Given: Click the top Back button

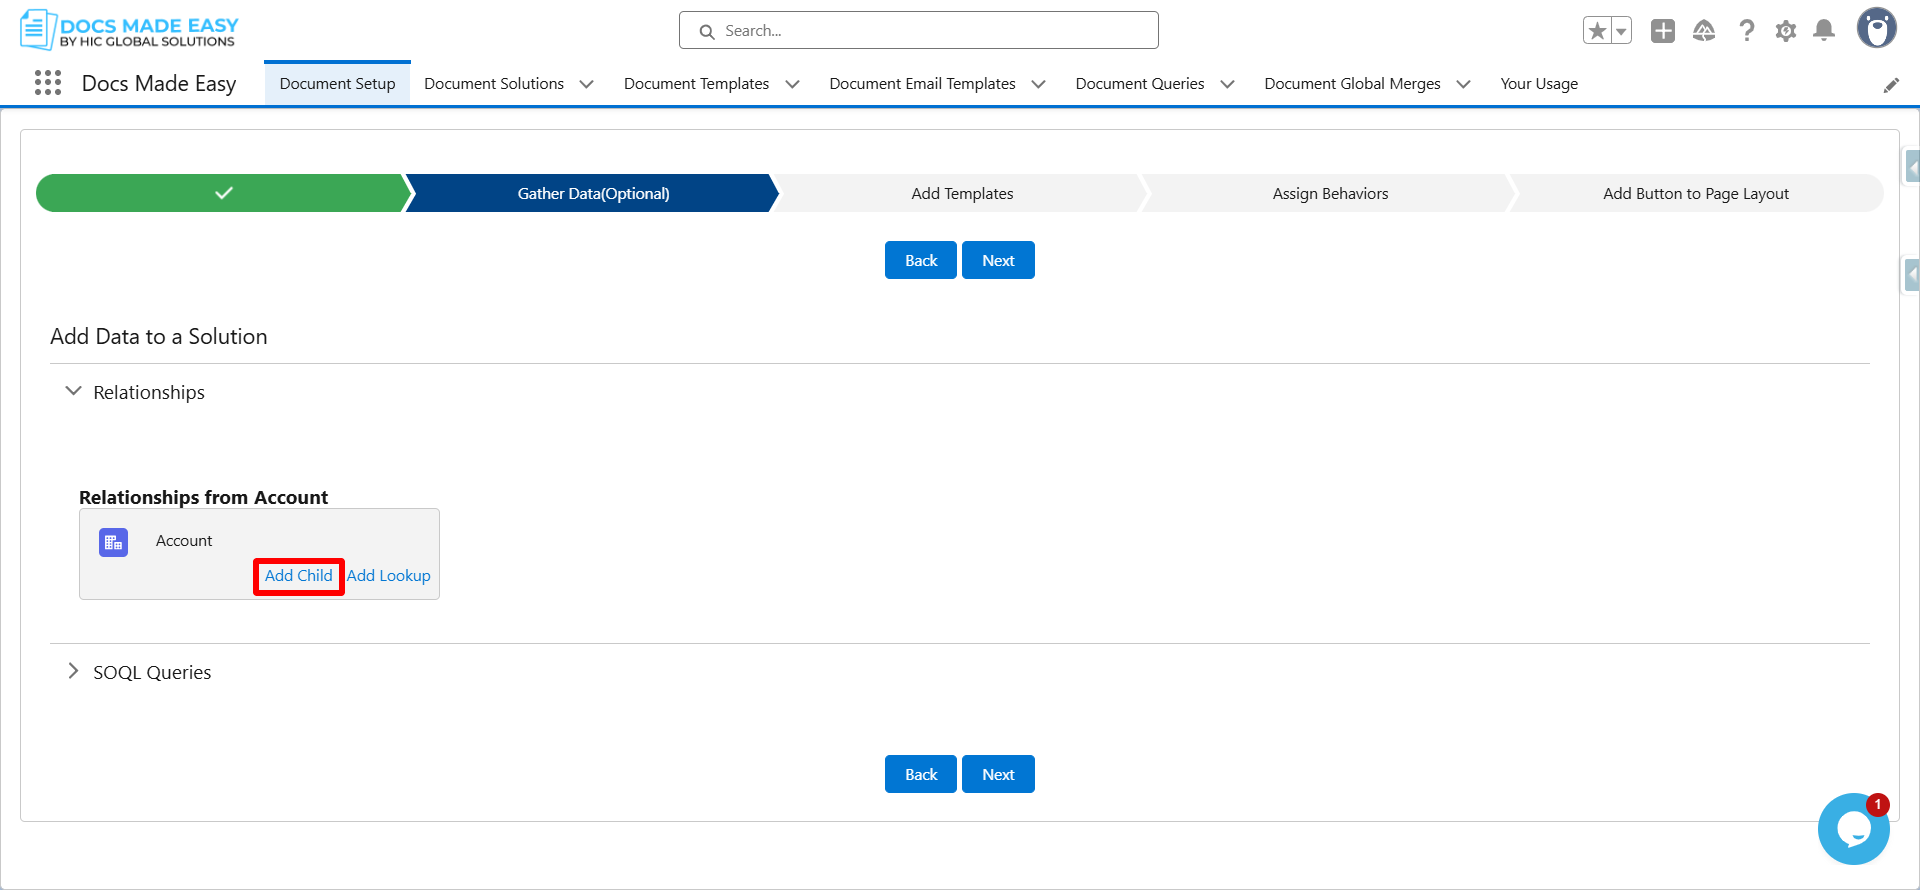Looking at the screenshot, I should pyautogui.click(x=921, y=260).
